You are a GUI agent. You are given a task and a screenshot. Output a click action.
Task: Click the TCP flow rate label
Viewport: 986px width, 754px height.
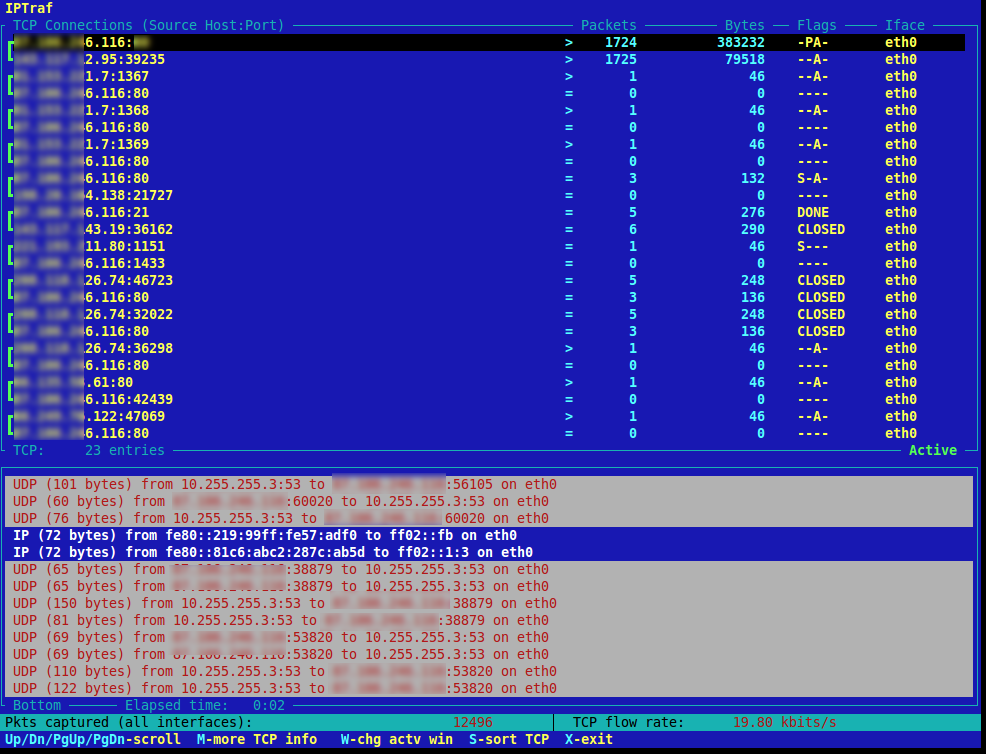pos(628,722)
